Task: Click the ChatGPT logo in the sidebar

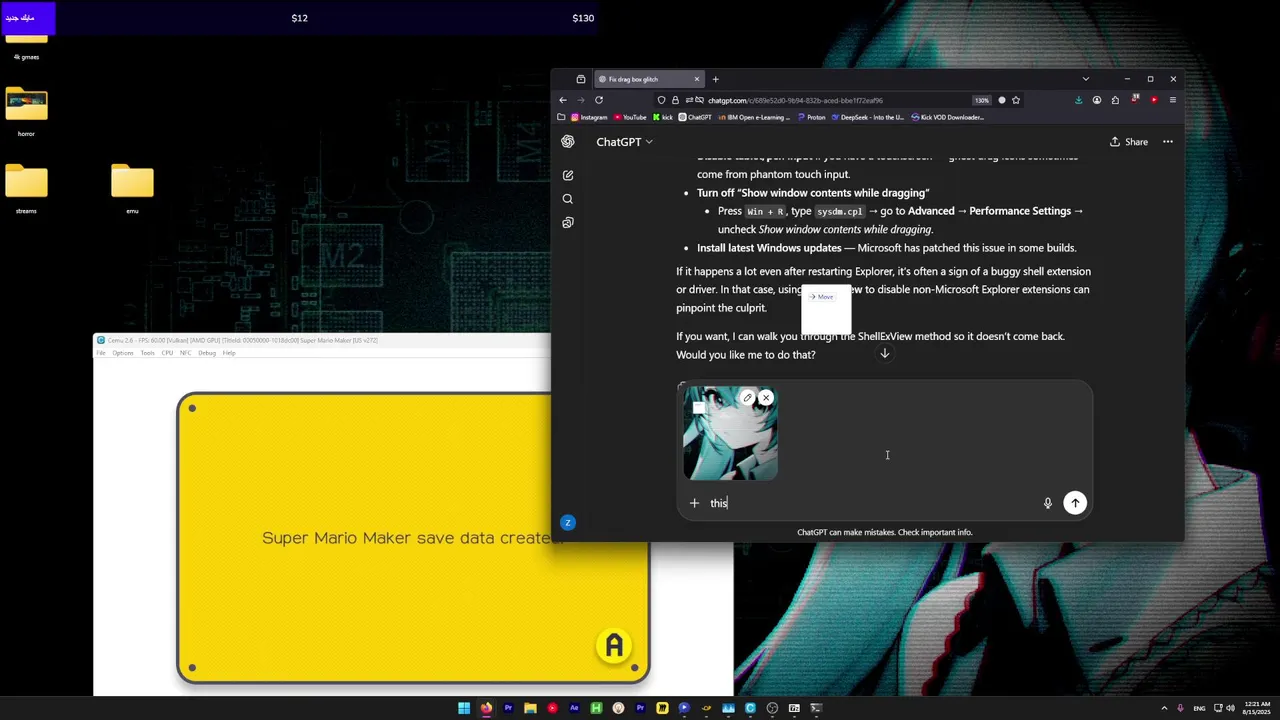Action: 568,142
